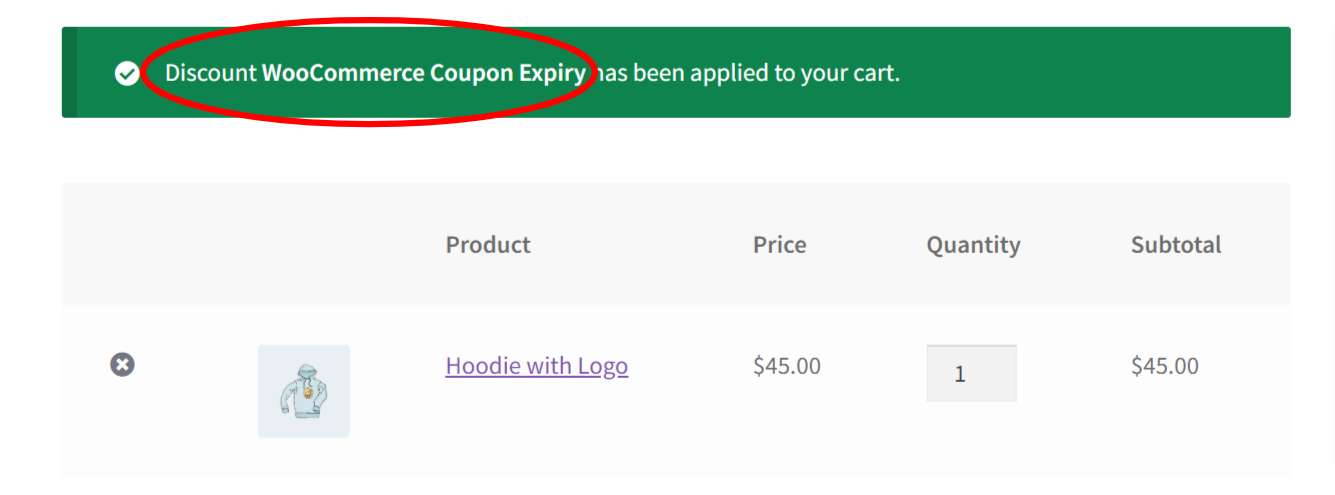This screenshot has width=1335, height=495.
Task: Click the success checkmark icon in notice
Action: 127,73
